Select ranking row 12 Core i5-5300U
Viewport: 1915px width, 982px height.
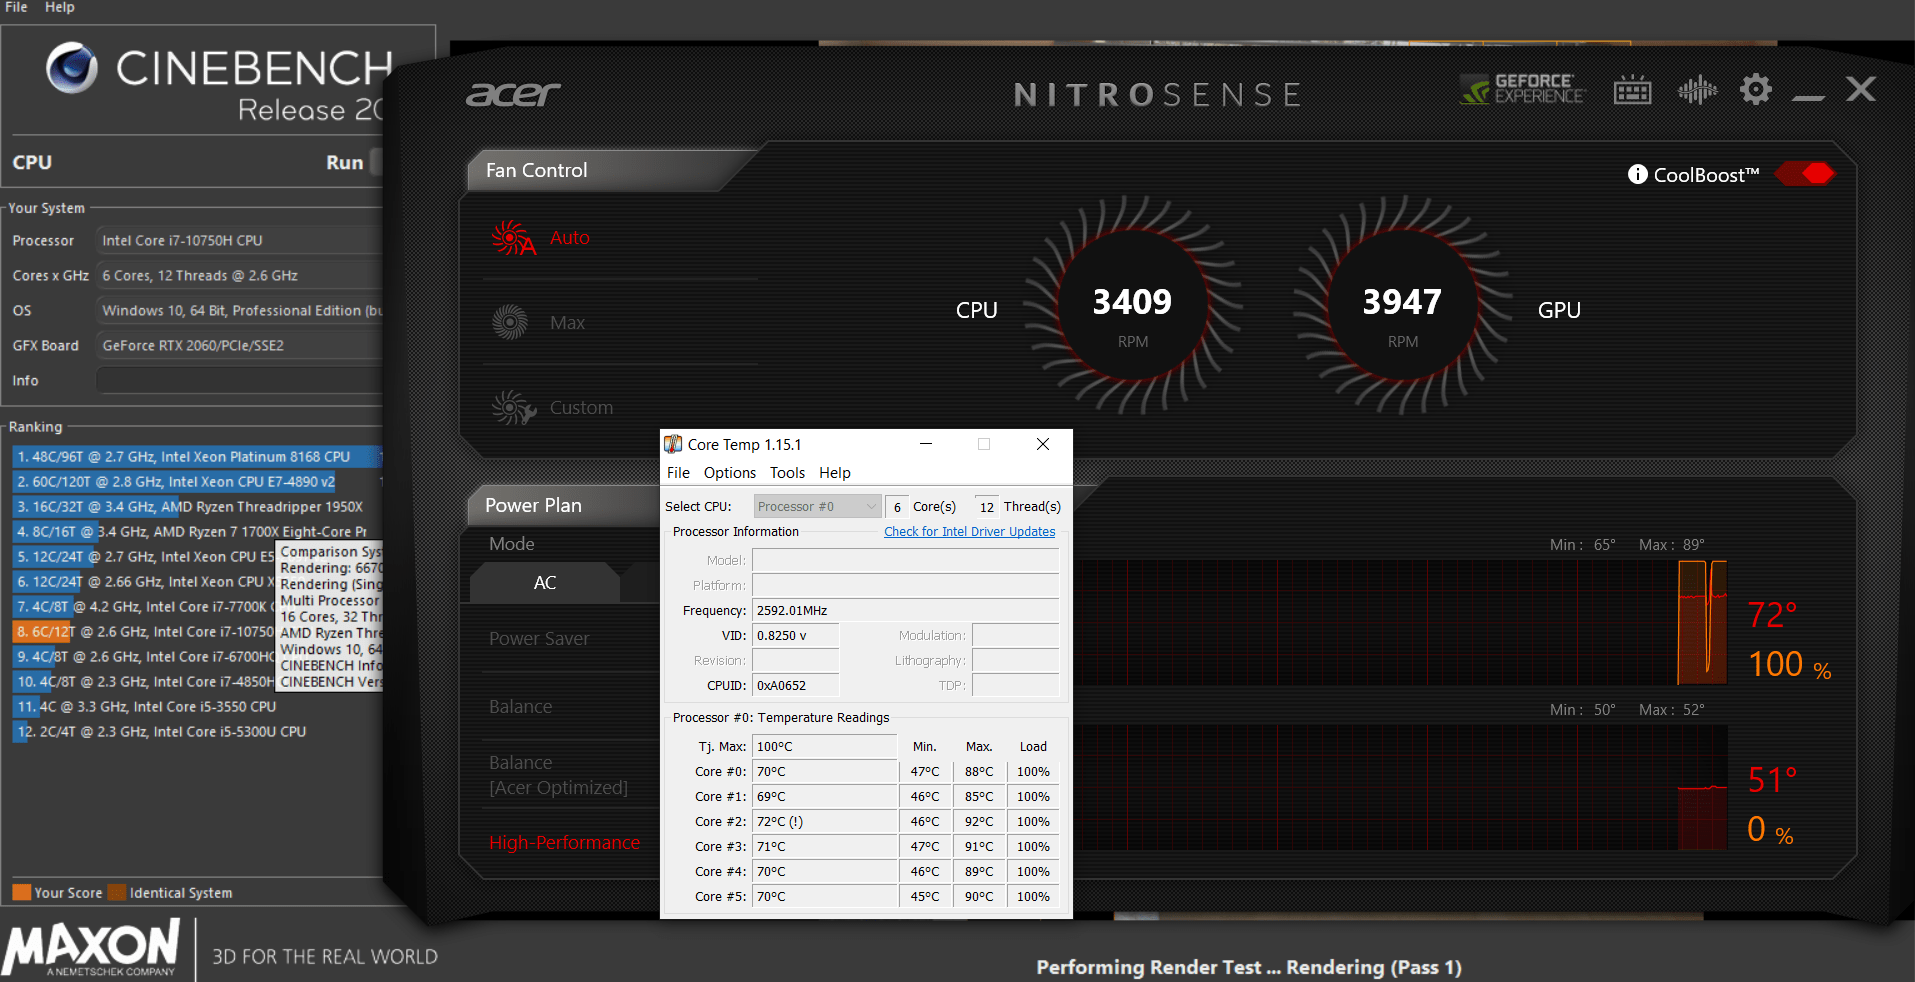[197, 732]
